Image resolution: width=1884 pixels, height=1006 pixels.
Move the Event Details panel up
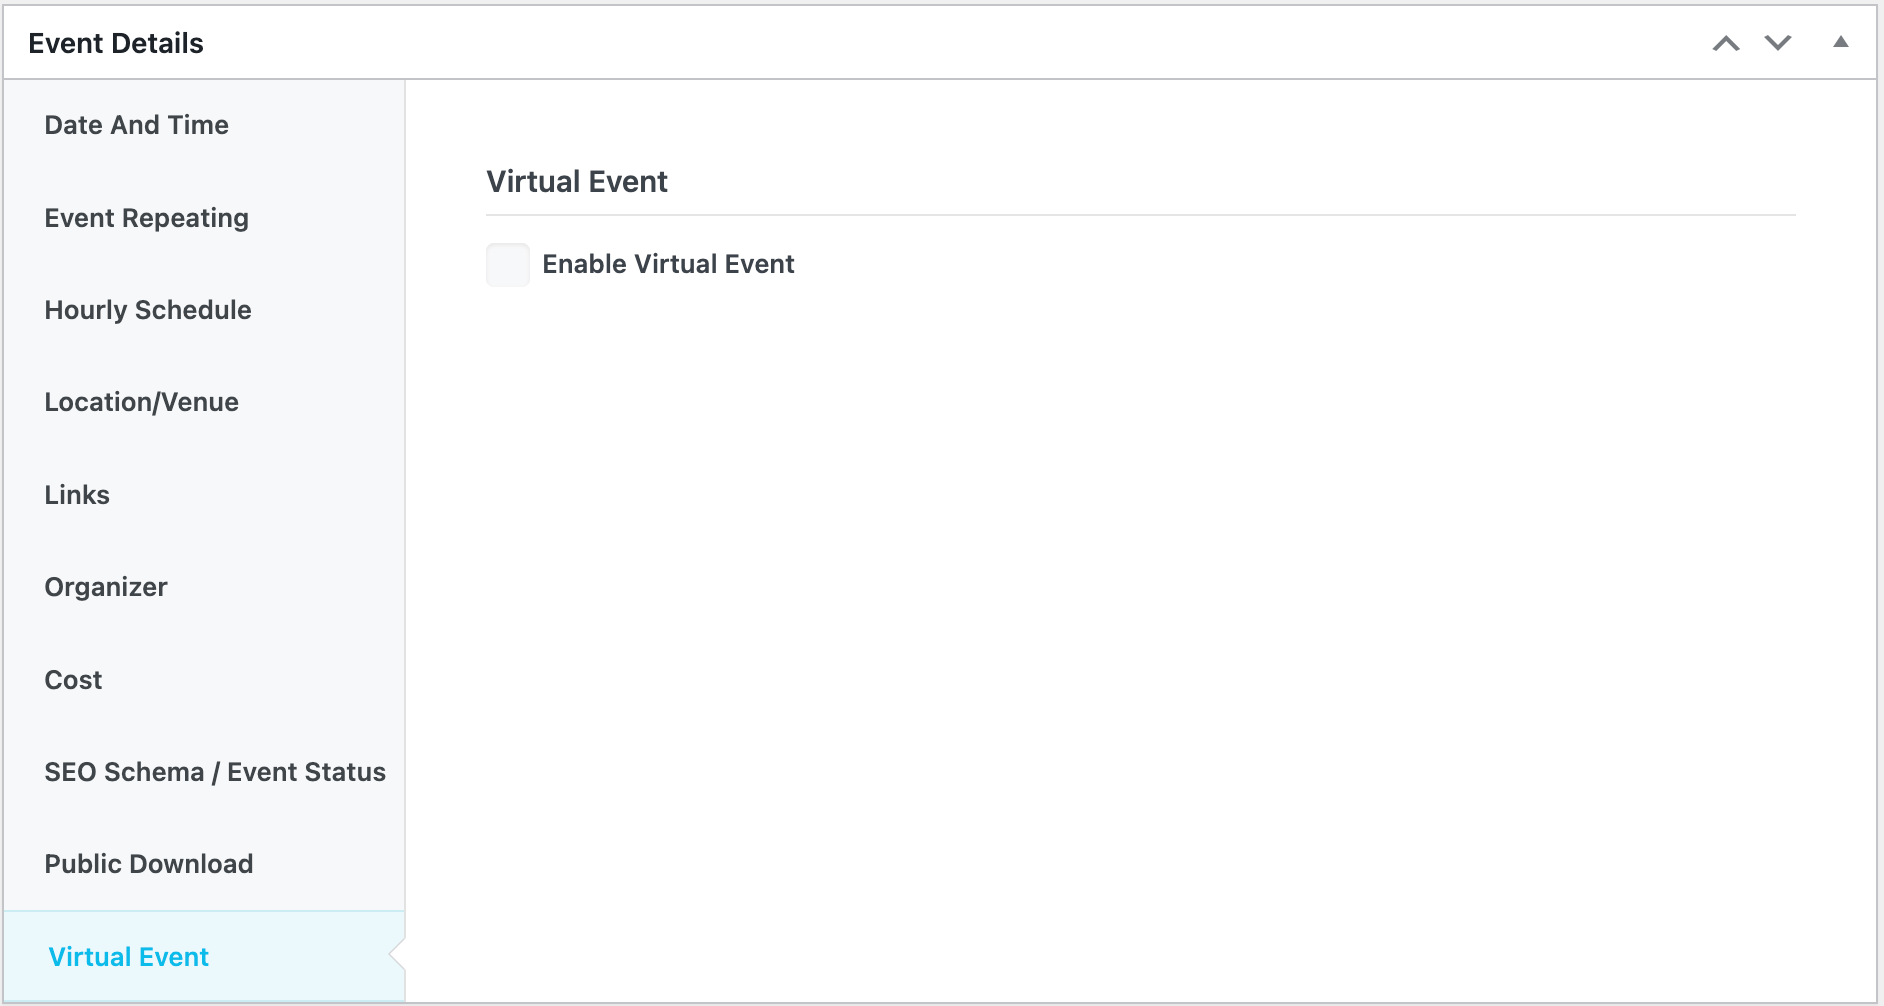[x=1726, y=43]
